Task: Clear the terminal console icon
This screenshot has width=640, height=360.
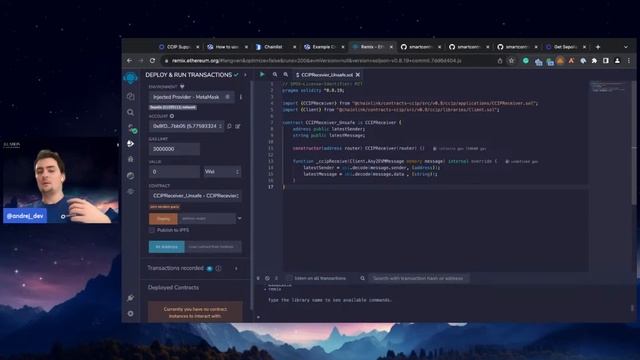Action: click(267, 278)
